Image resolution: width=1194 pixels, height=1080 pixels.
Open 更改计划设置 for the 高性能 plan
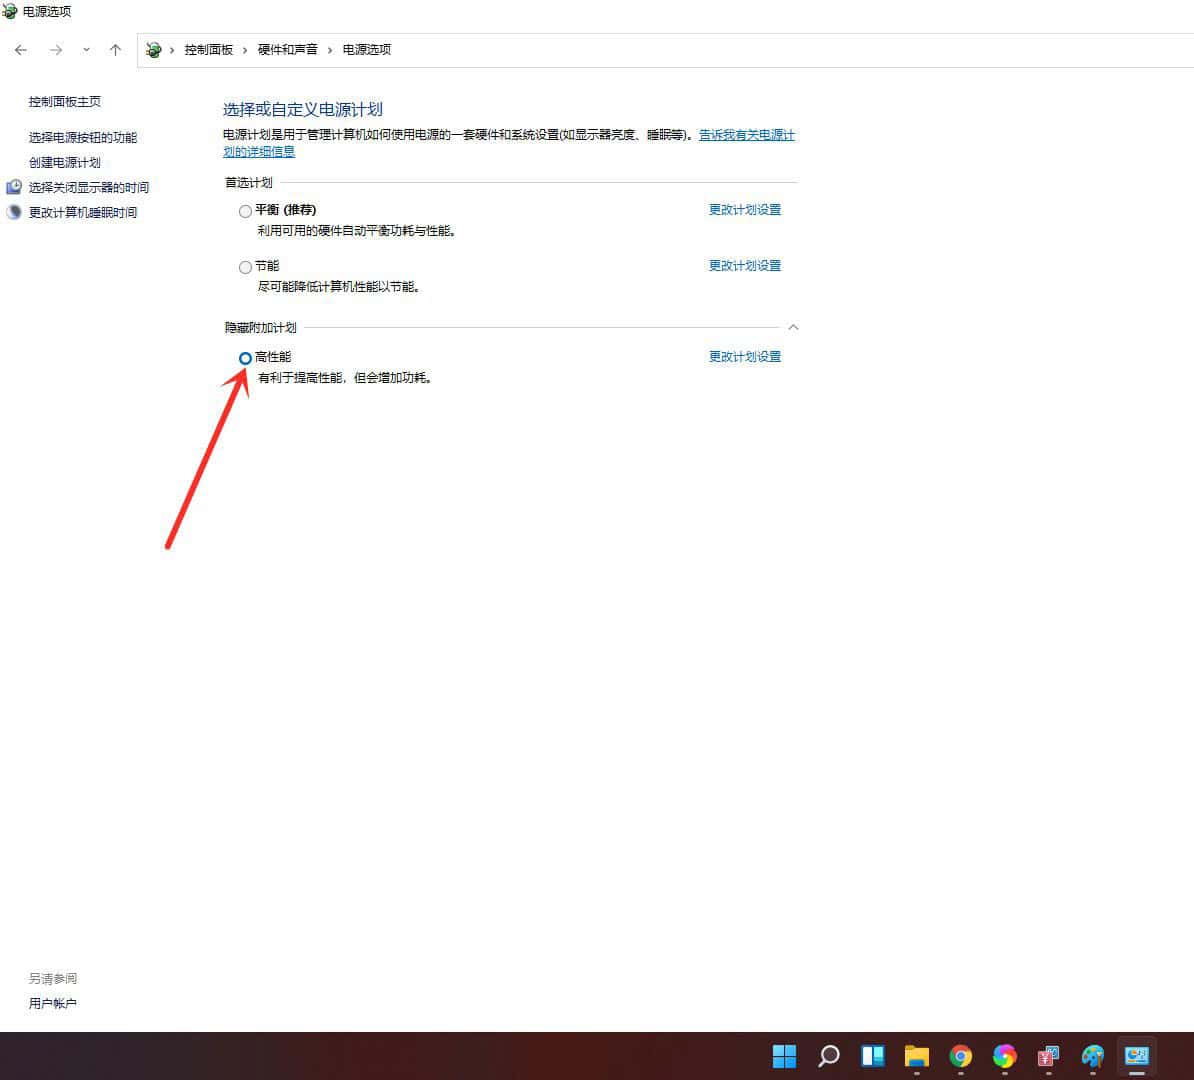tap(744, 356)
